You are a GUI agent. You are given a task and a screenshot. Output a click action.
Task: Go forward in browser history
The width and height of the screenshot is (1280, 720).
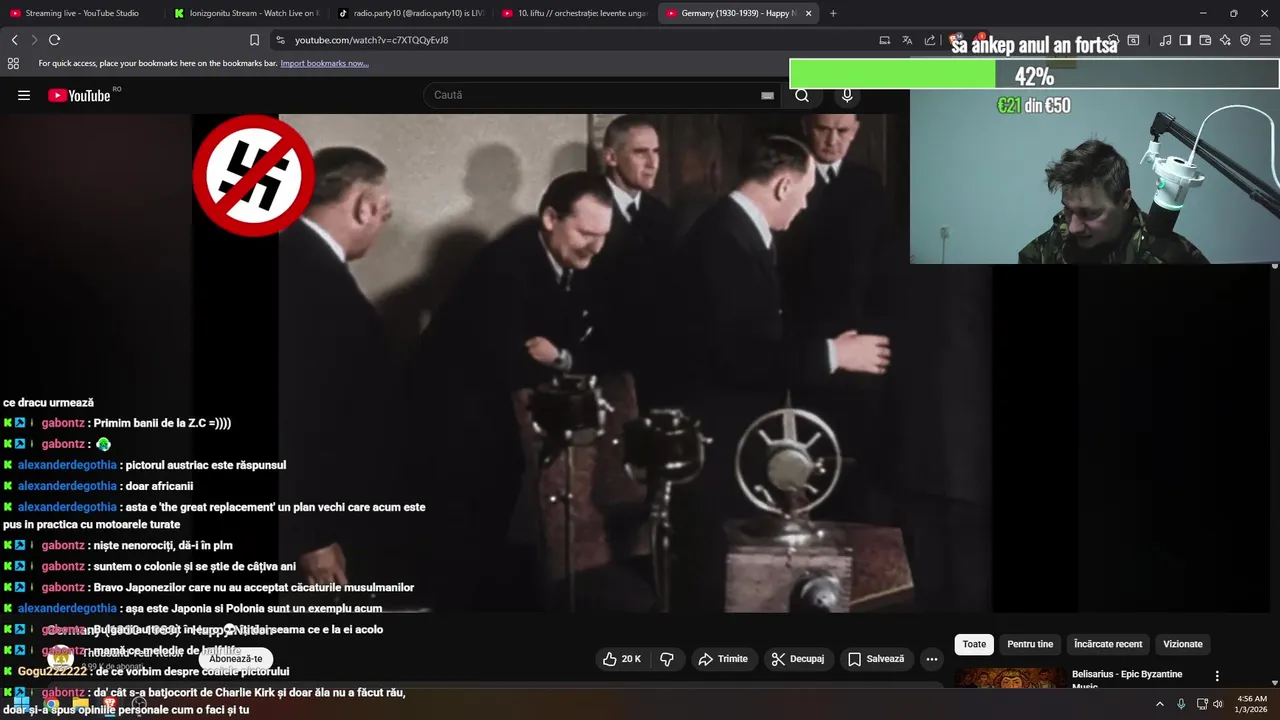[34, 40]
